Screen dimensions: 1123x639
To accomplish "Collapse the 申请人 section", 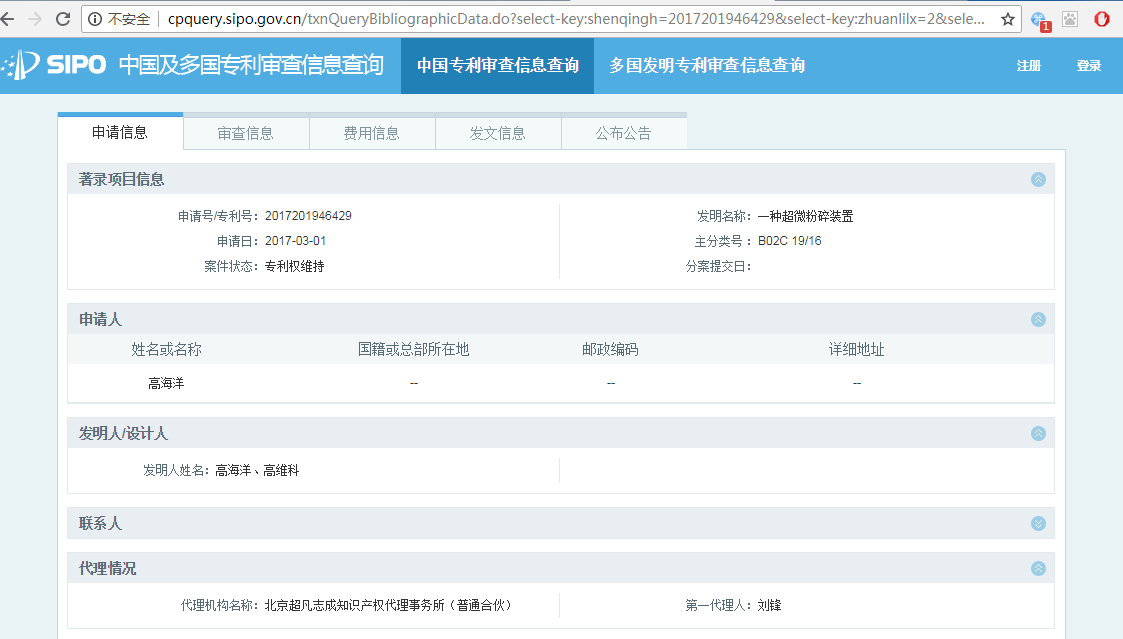I will tap(1038, 320).
